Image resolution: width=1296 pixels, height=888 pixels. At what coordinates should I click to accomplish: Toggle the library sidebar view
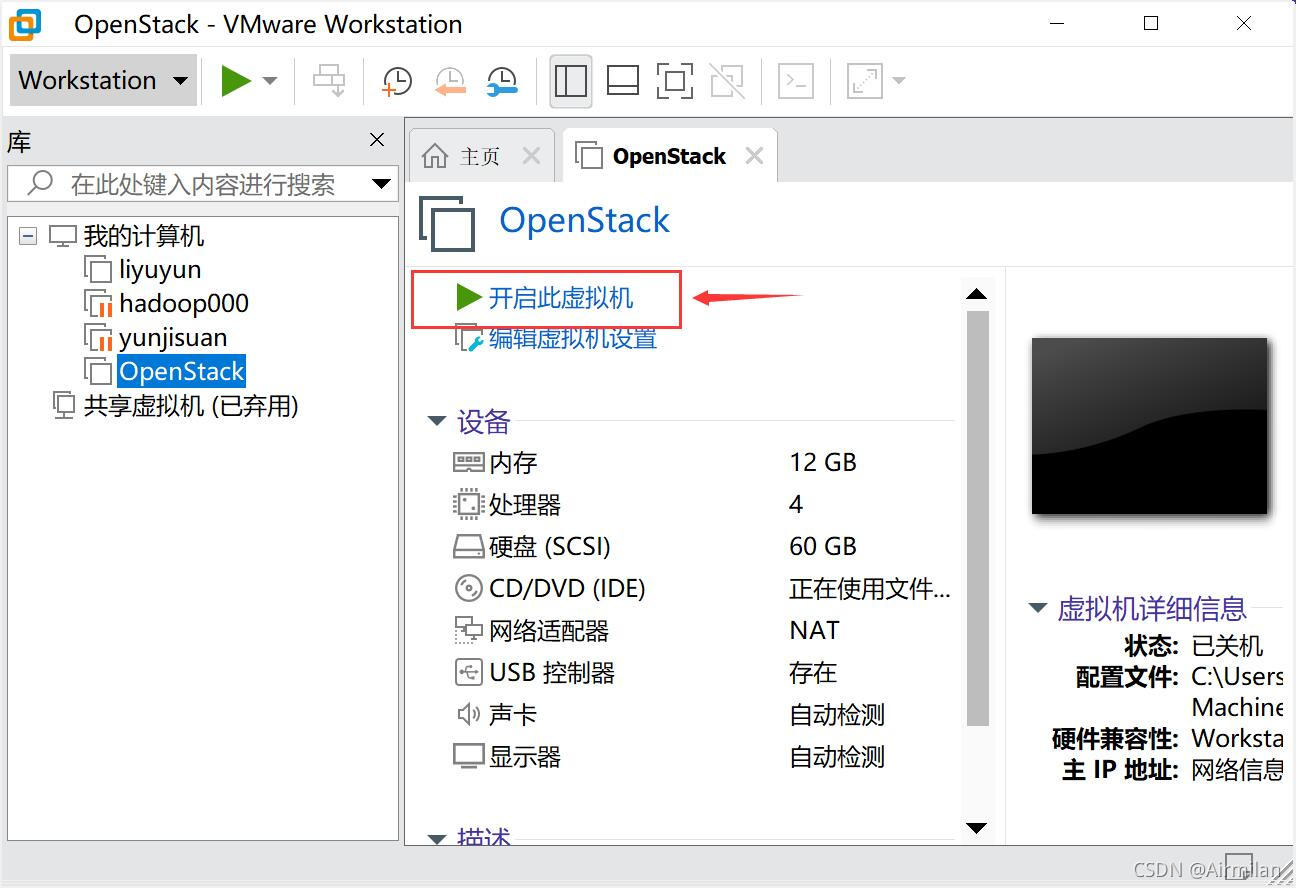[x=571, y=81]
